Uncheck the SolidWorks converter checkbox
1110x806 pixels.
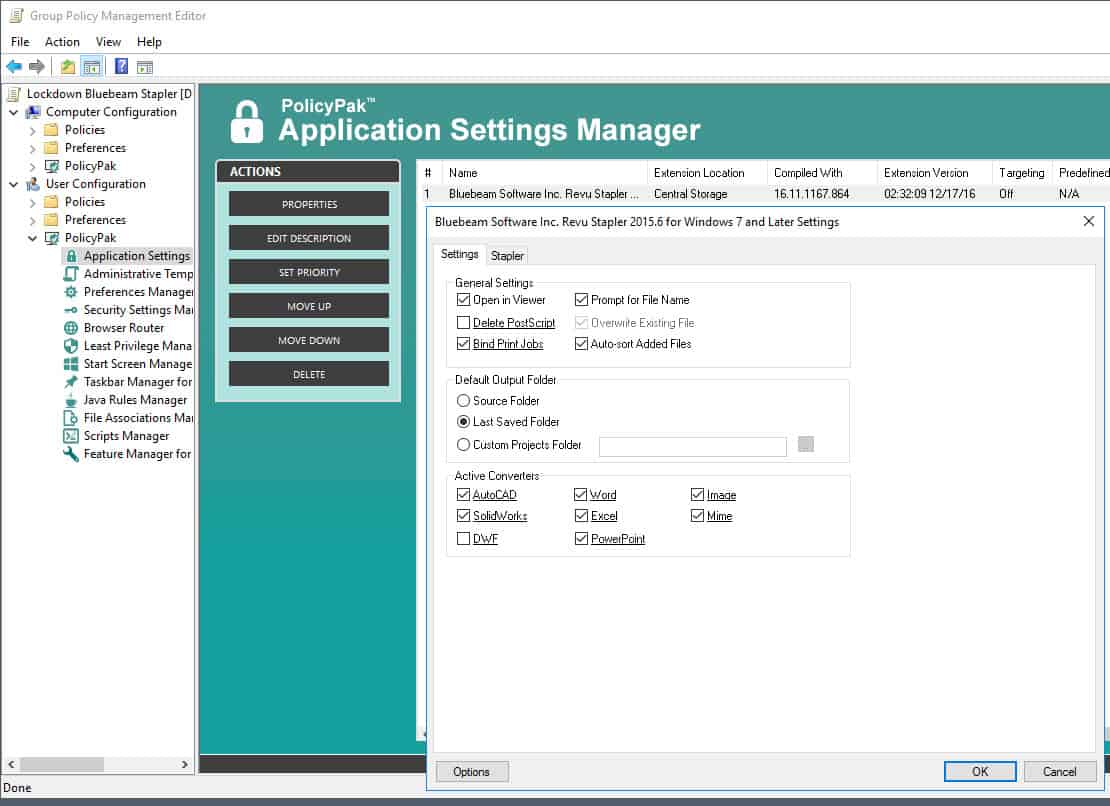(463, 516)
